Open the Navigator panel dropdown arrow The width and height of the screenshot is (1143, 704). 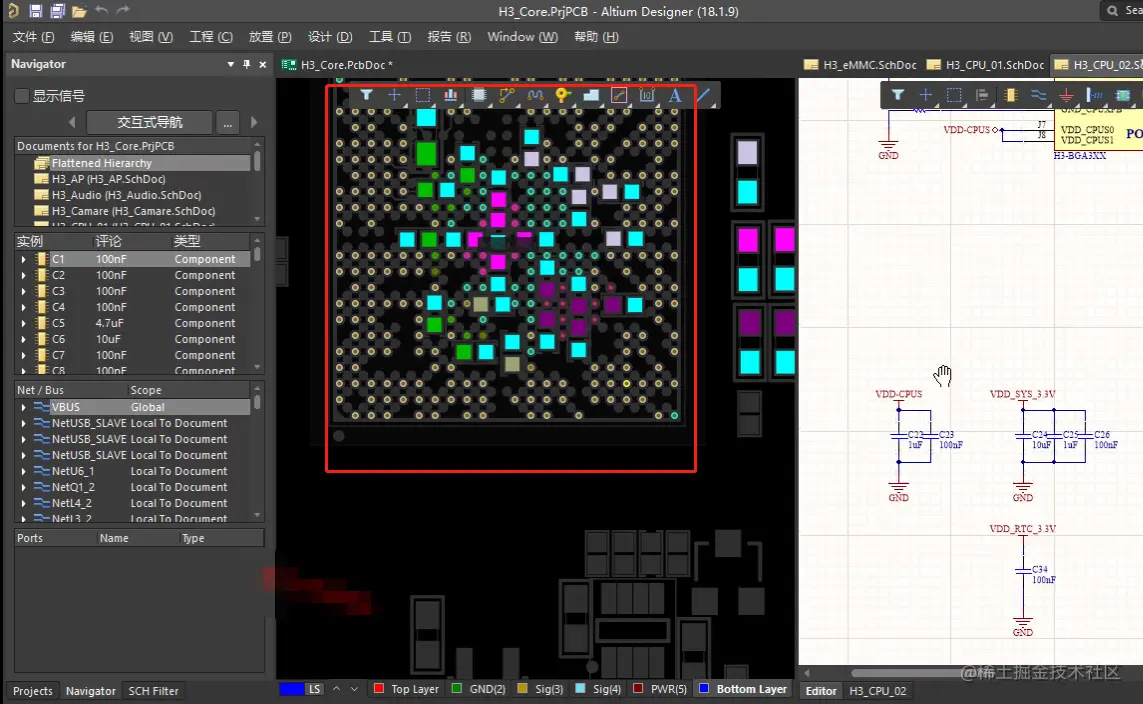tap(231, 64)
